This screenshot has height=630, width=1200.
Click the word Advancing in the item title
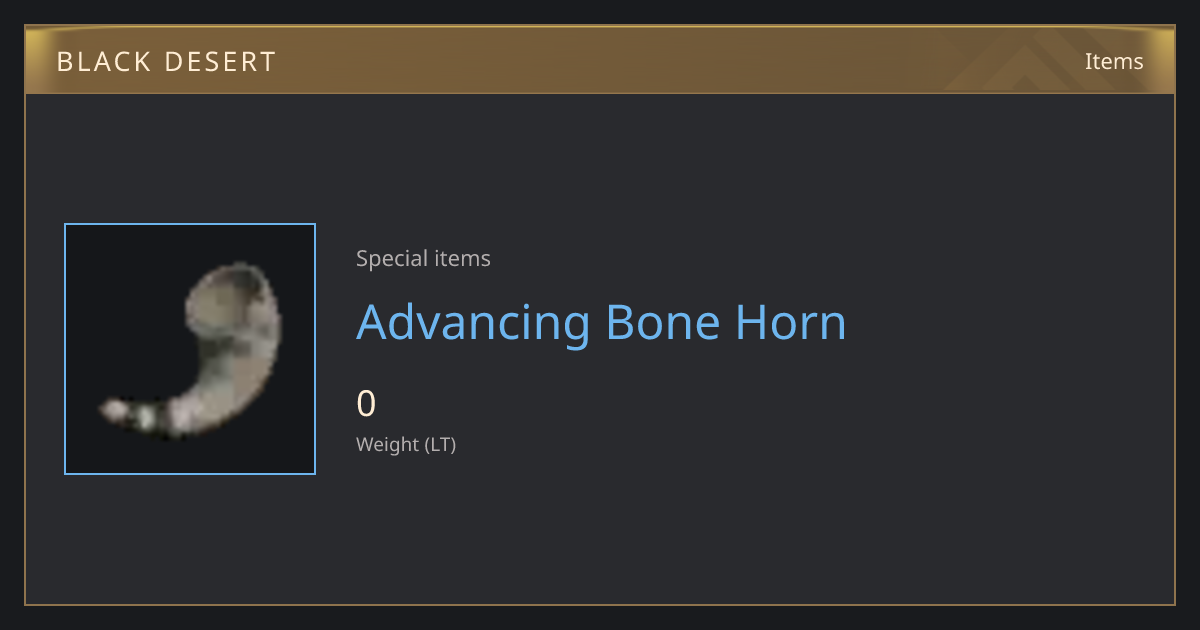pos(473,322)
